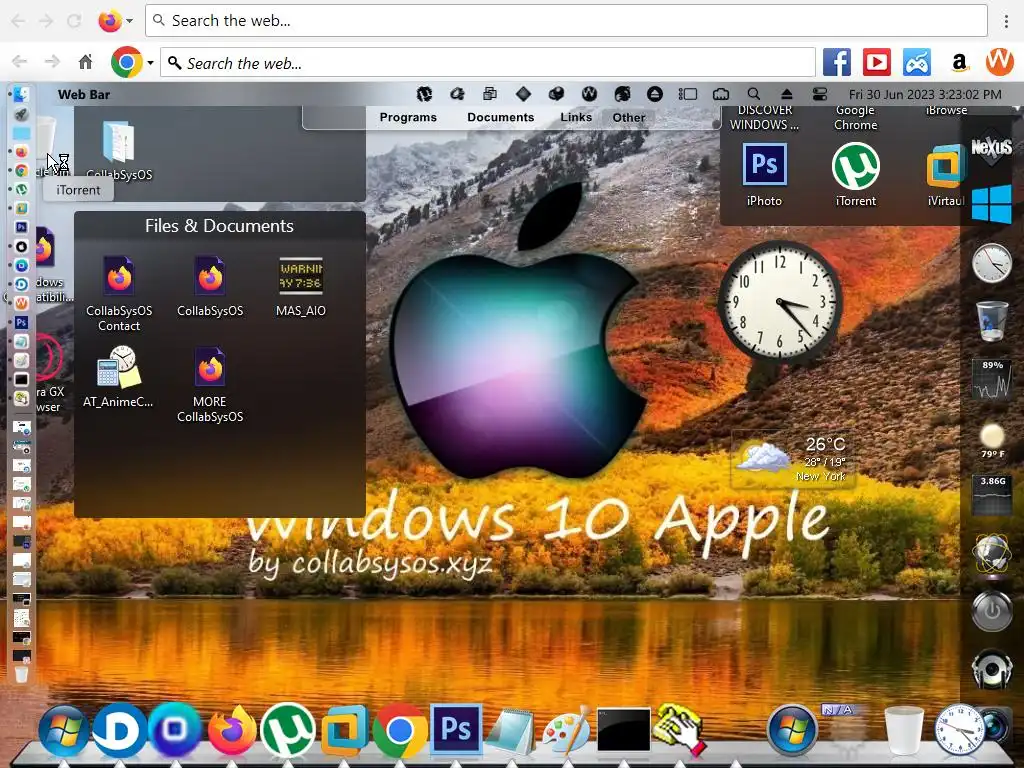
Task: Open the recycle bin on right dock
Action: click(991, 320)
